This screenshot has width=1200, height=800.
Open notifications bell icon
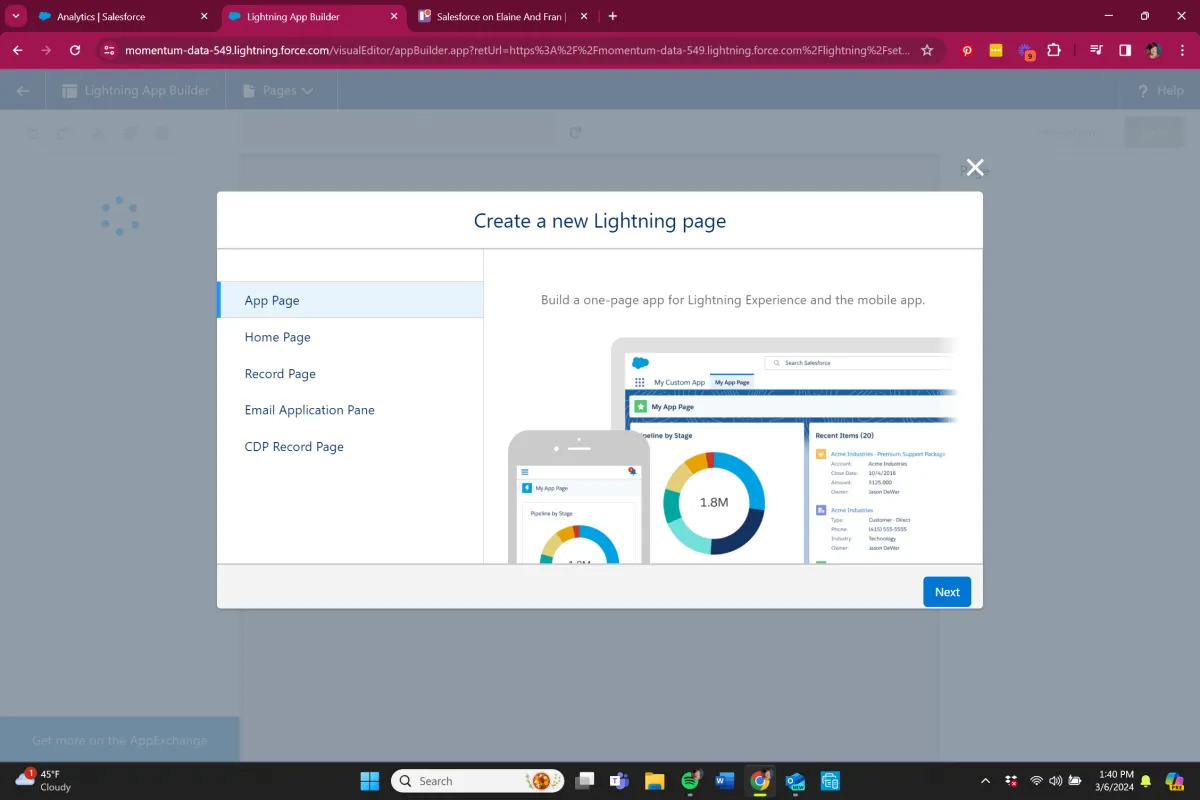click(x=1146, y=781)
